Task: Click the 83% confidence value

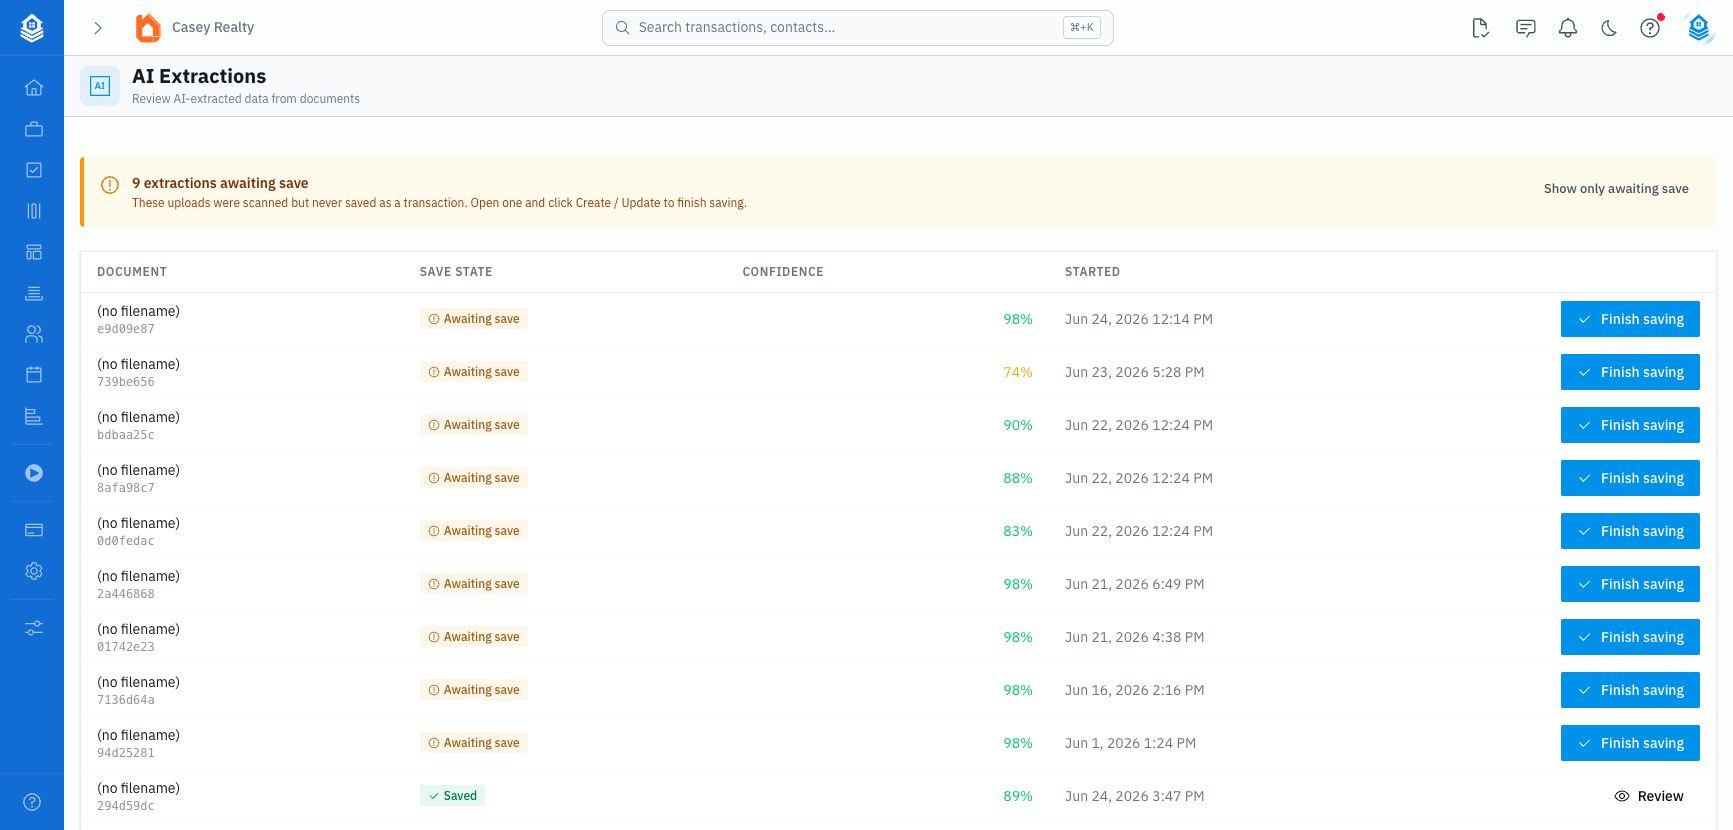Action: tap(1018, 531)
